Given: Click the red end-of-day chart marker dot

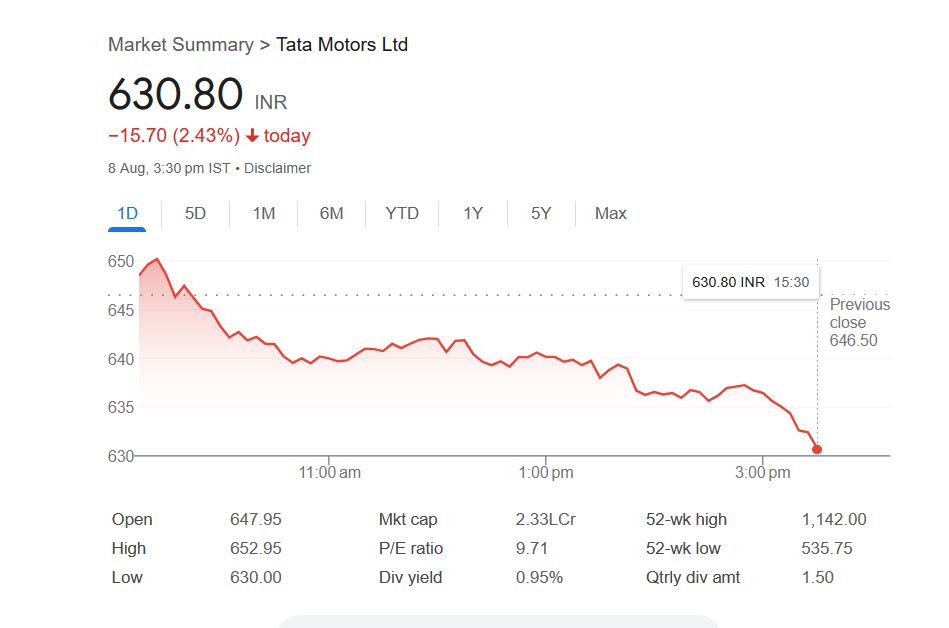Looking at the screenshot, I should click(817, 449).
